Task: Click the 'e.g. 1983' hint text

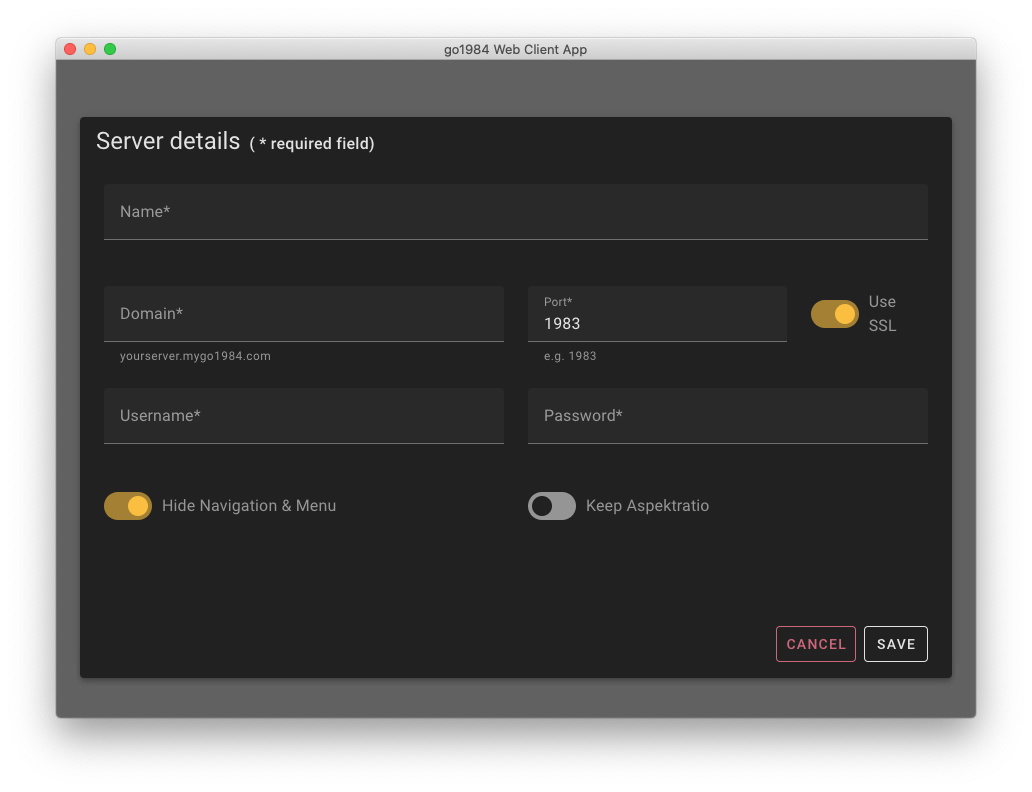Action: pyautogui.click(x=570, y=356)
